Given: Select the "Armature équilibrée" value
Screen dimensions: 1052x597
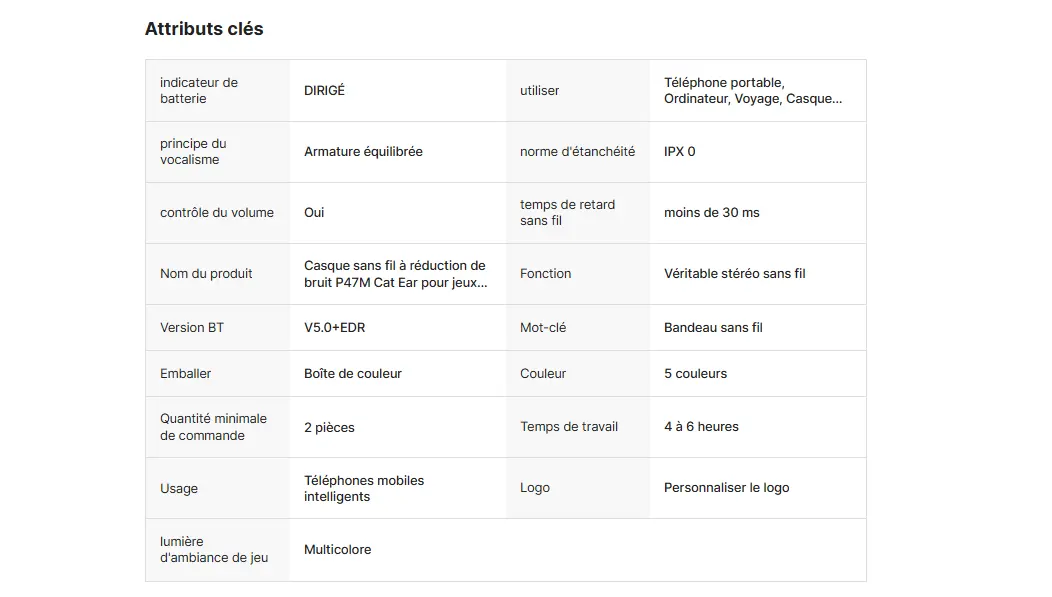Looking at the screenshot, I should tap(363, 152).
